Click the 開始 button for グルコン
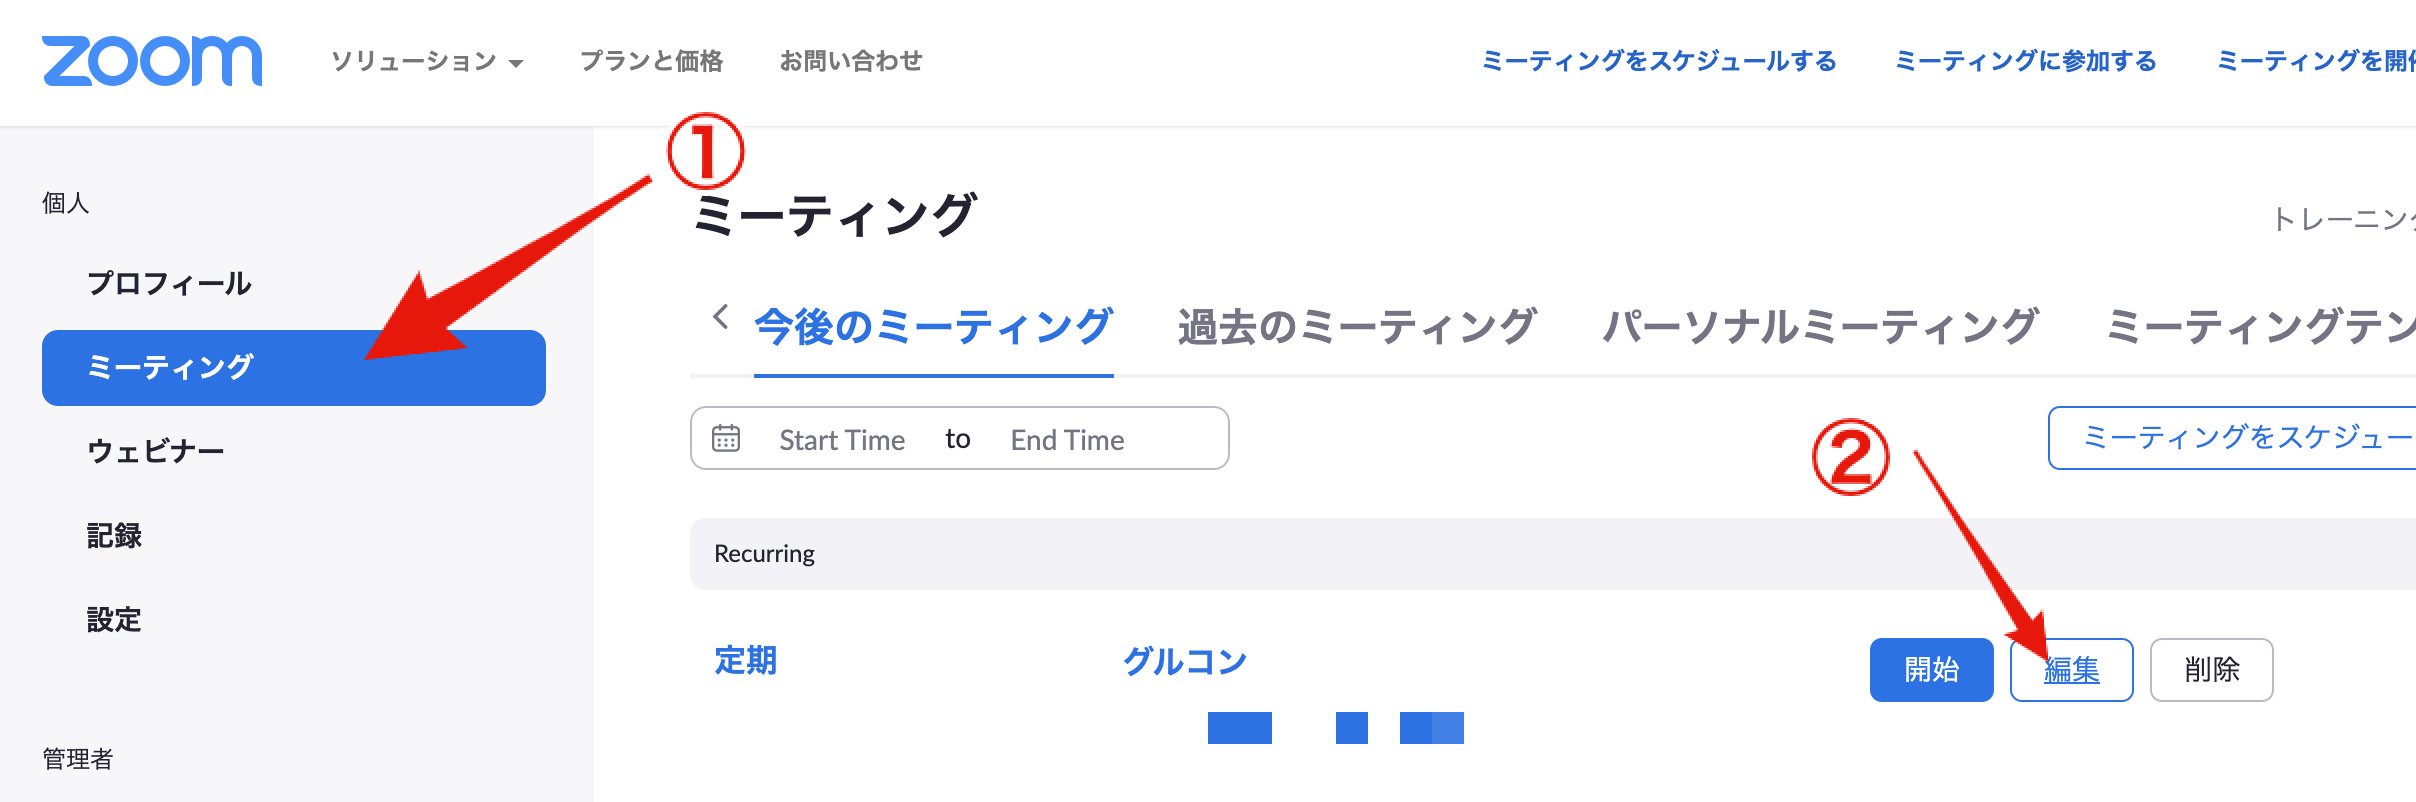This screenshot has height=802, width=2416. tap(1932, 670)
